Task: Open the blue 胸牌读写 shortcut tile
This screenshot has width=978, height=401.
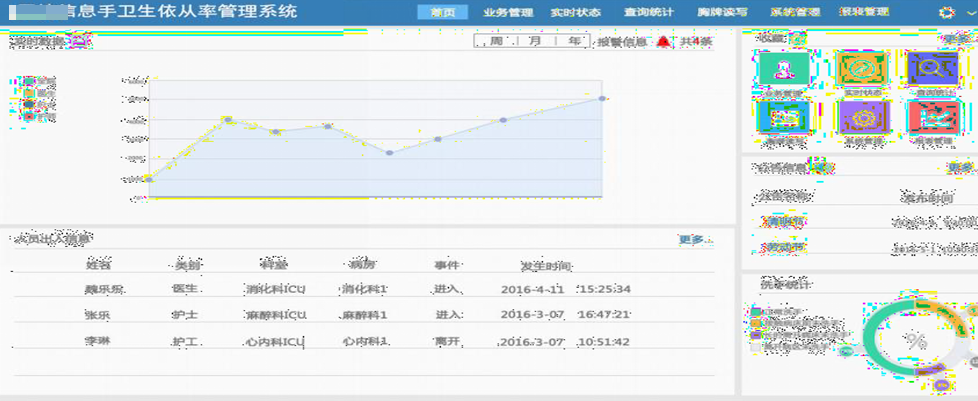Action: point(783,118)
